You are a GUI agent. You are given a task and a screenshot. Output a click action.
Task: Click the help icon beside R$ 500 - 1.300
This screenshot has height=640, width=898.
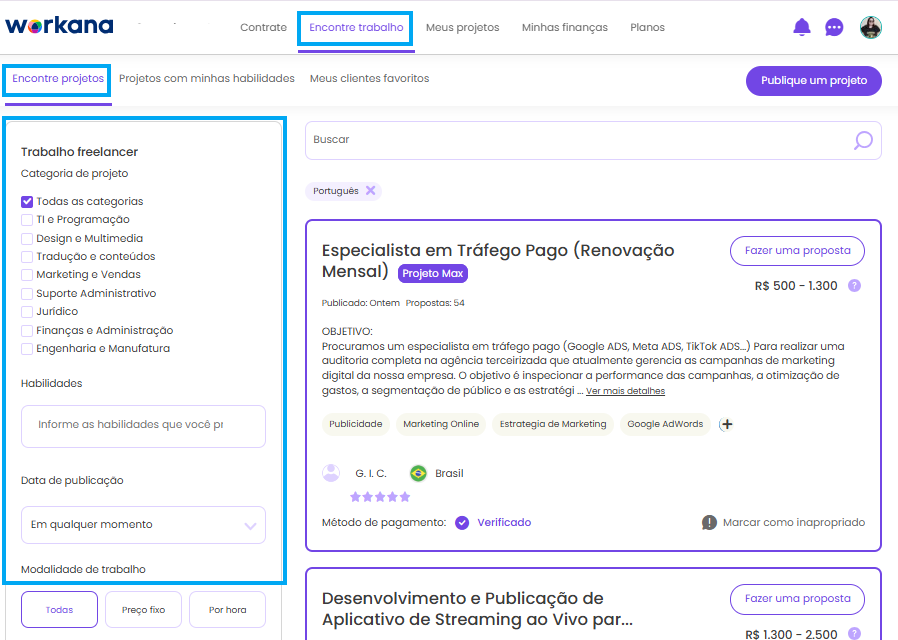(x=854, y=286)
